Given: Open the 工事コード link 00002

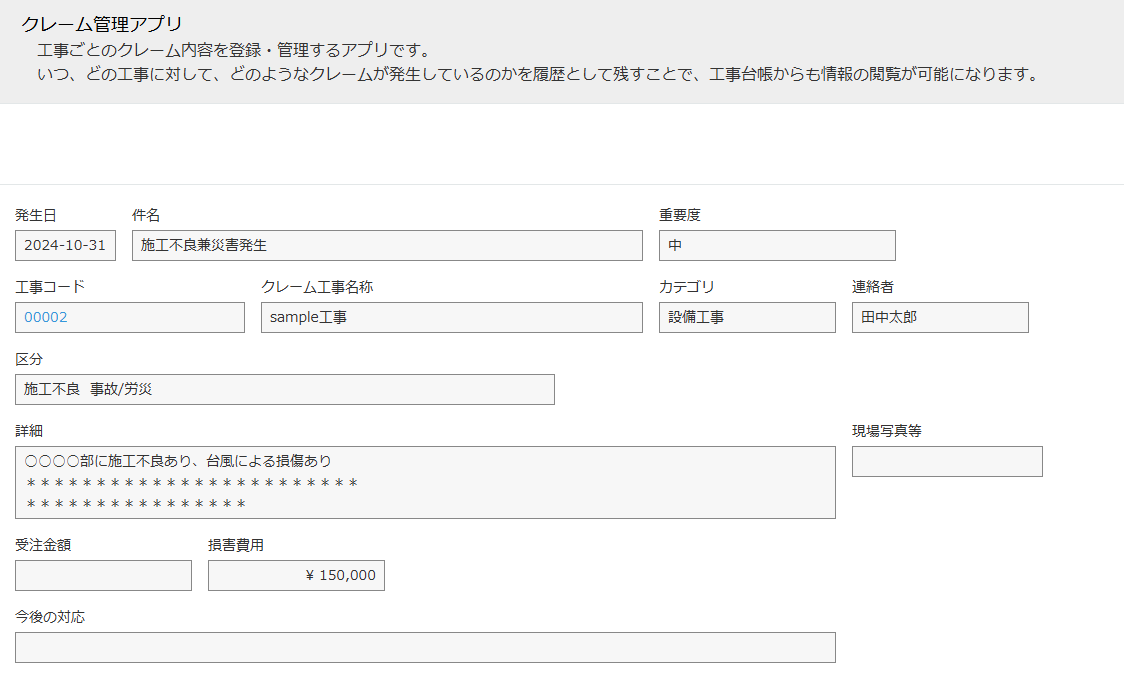Looking at the screenshot, I should tap(46, 317).
